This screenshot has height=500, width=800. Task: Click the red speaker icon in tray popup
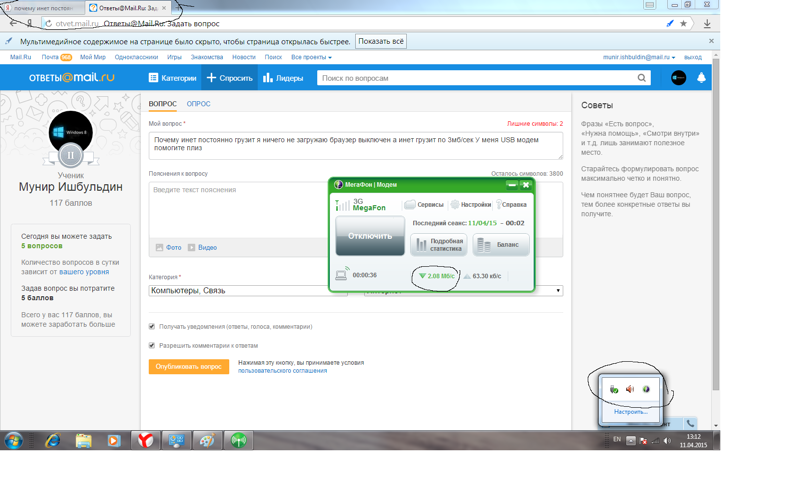(630, 389)
